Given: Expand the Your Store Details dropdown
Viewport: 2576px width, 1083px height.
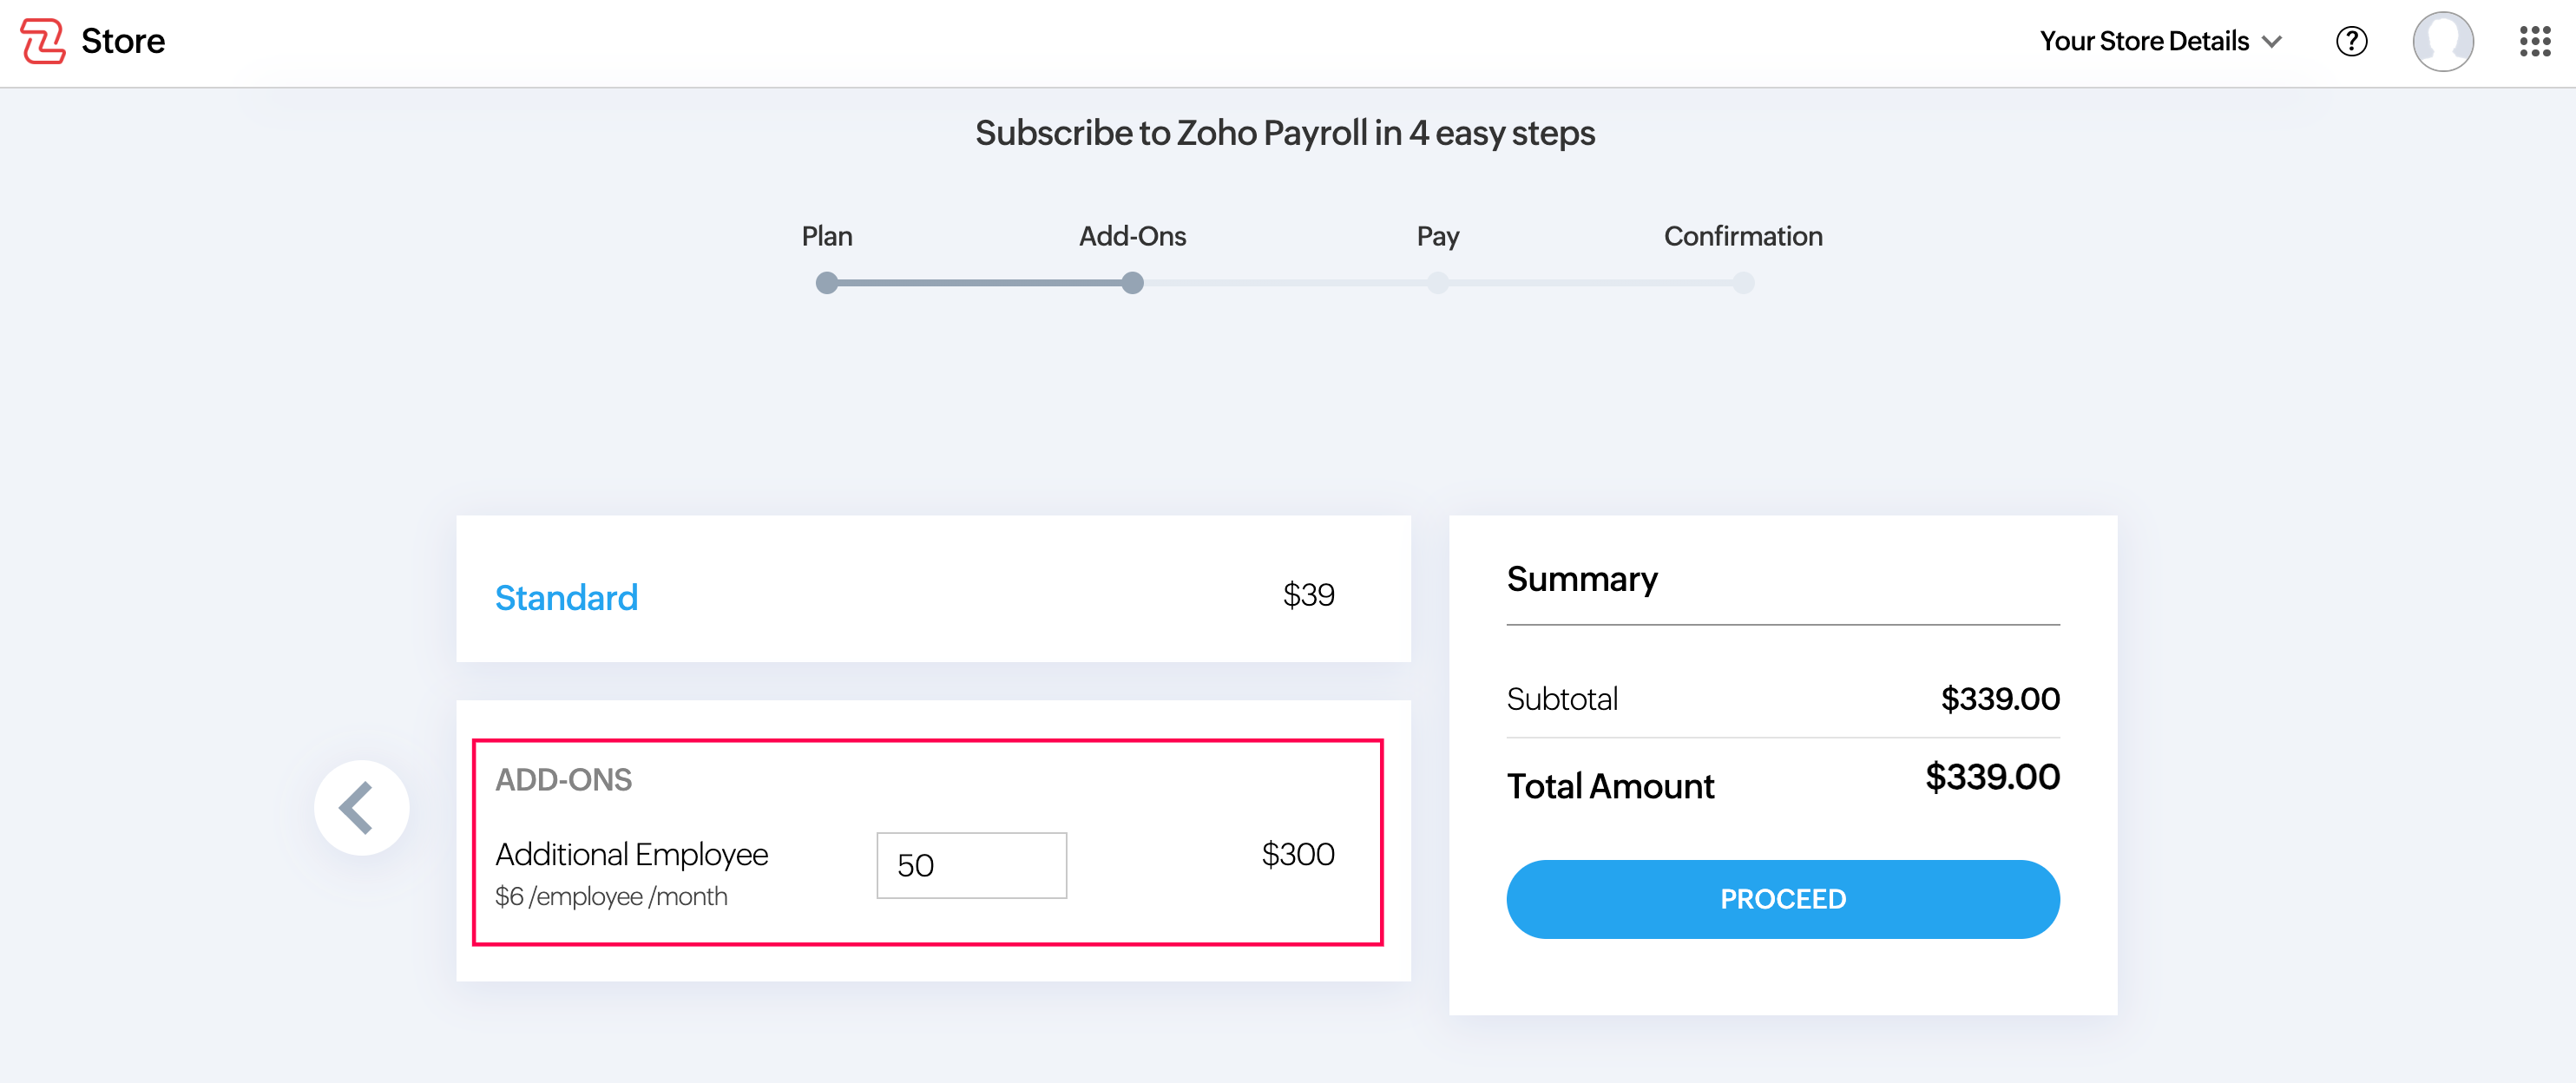Looking at the screenshot, I should [x=2160, y=41].
